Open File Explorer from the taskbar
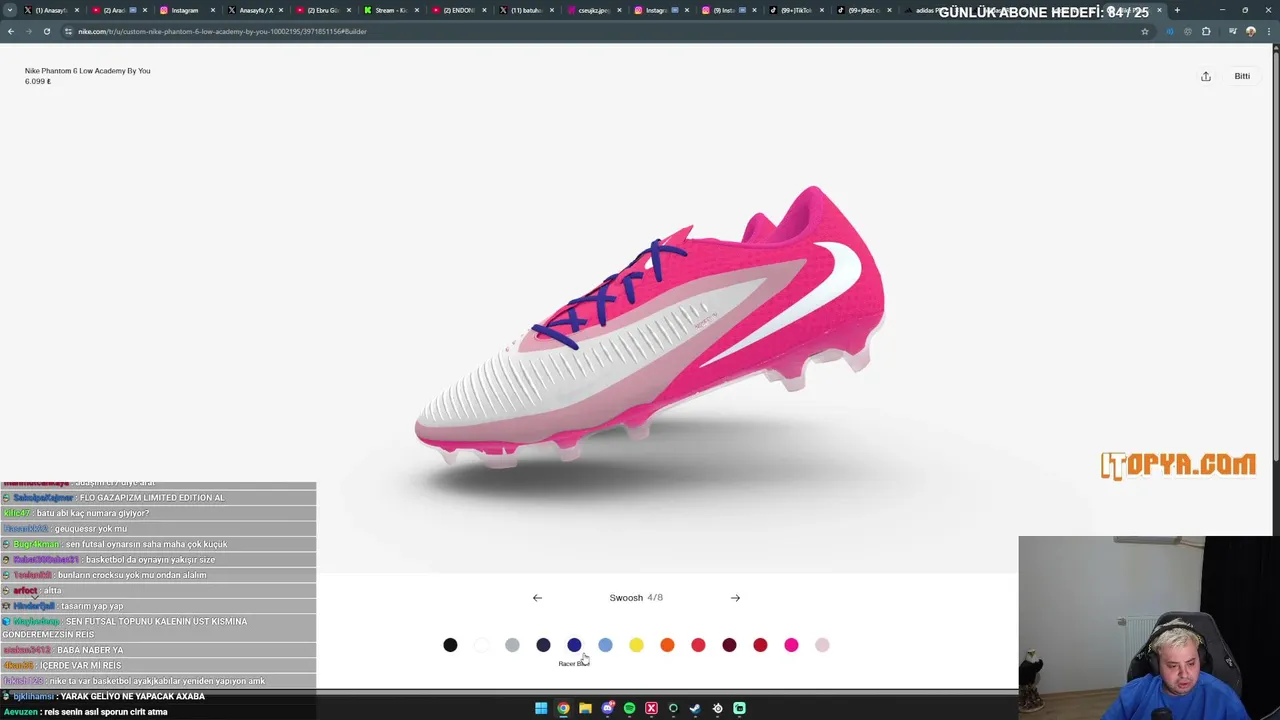Image resolution: width=1280 pixels, height=720 pixels. click(x=585, y=708)
